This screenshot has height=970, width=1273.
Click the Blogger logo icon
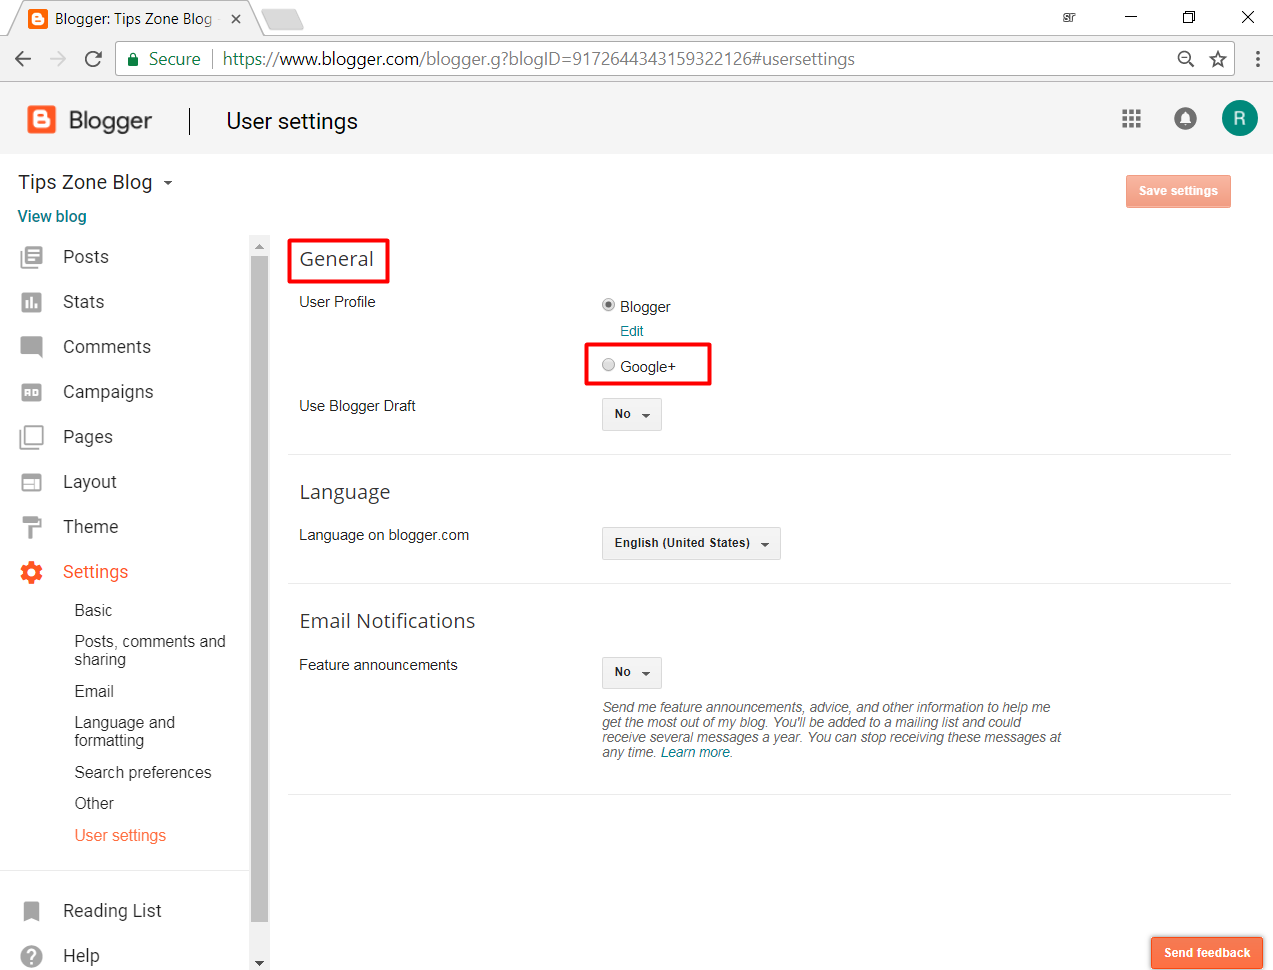click(41, 120)
